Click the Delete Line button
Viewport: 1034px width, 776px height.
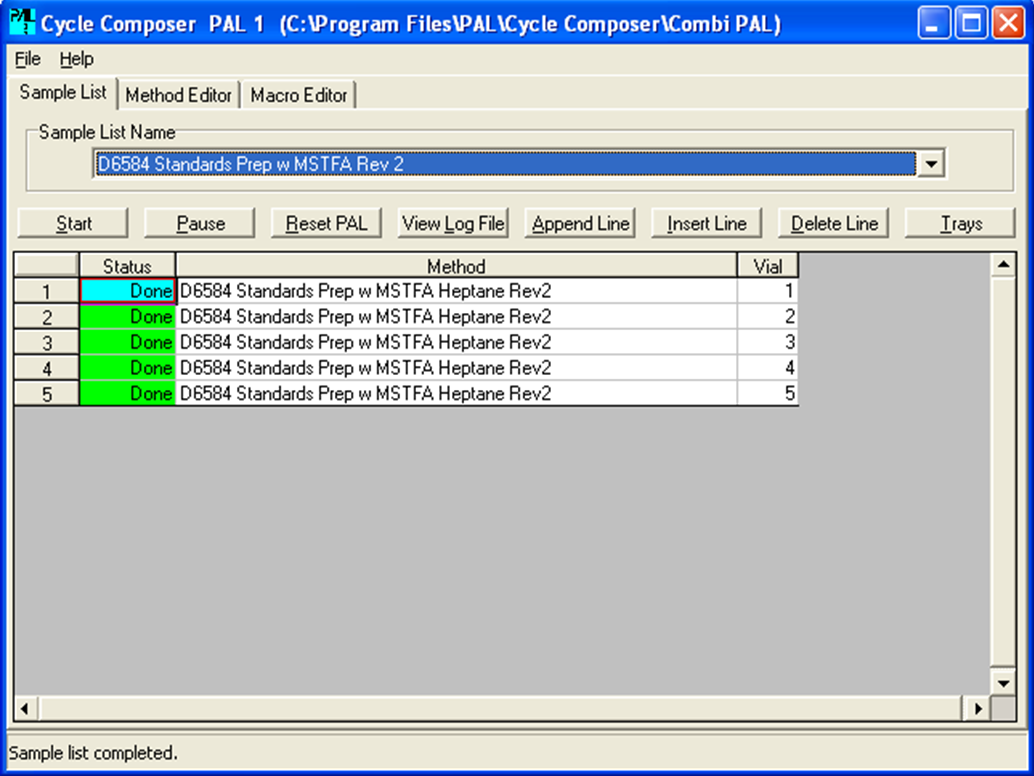[x=834, y=224]
